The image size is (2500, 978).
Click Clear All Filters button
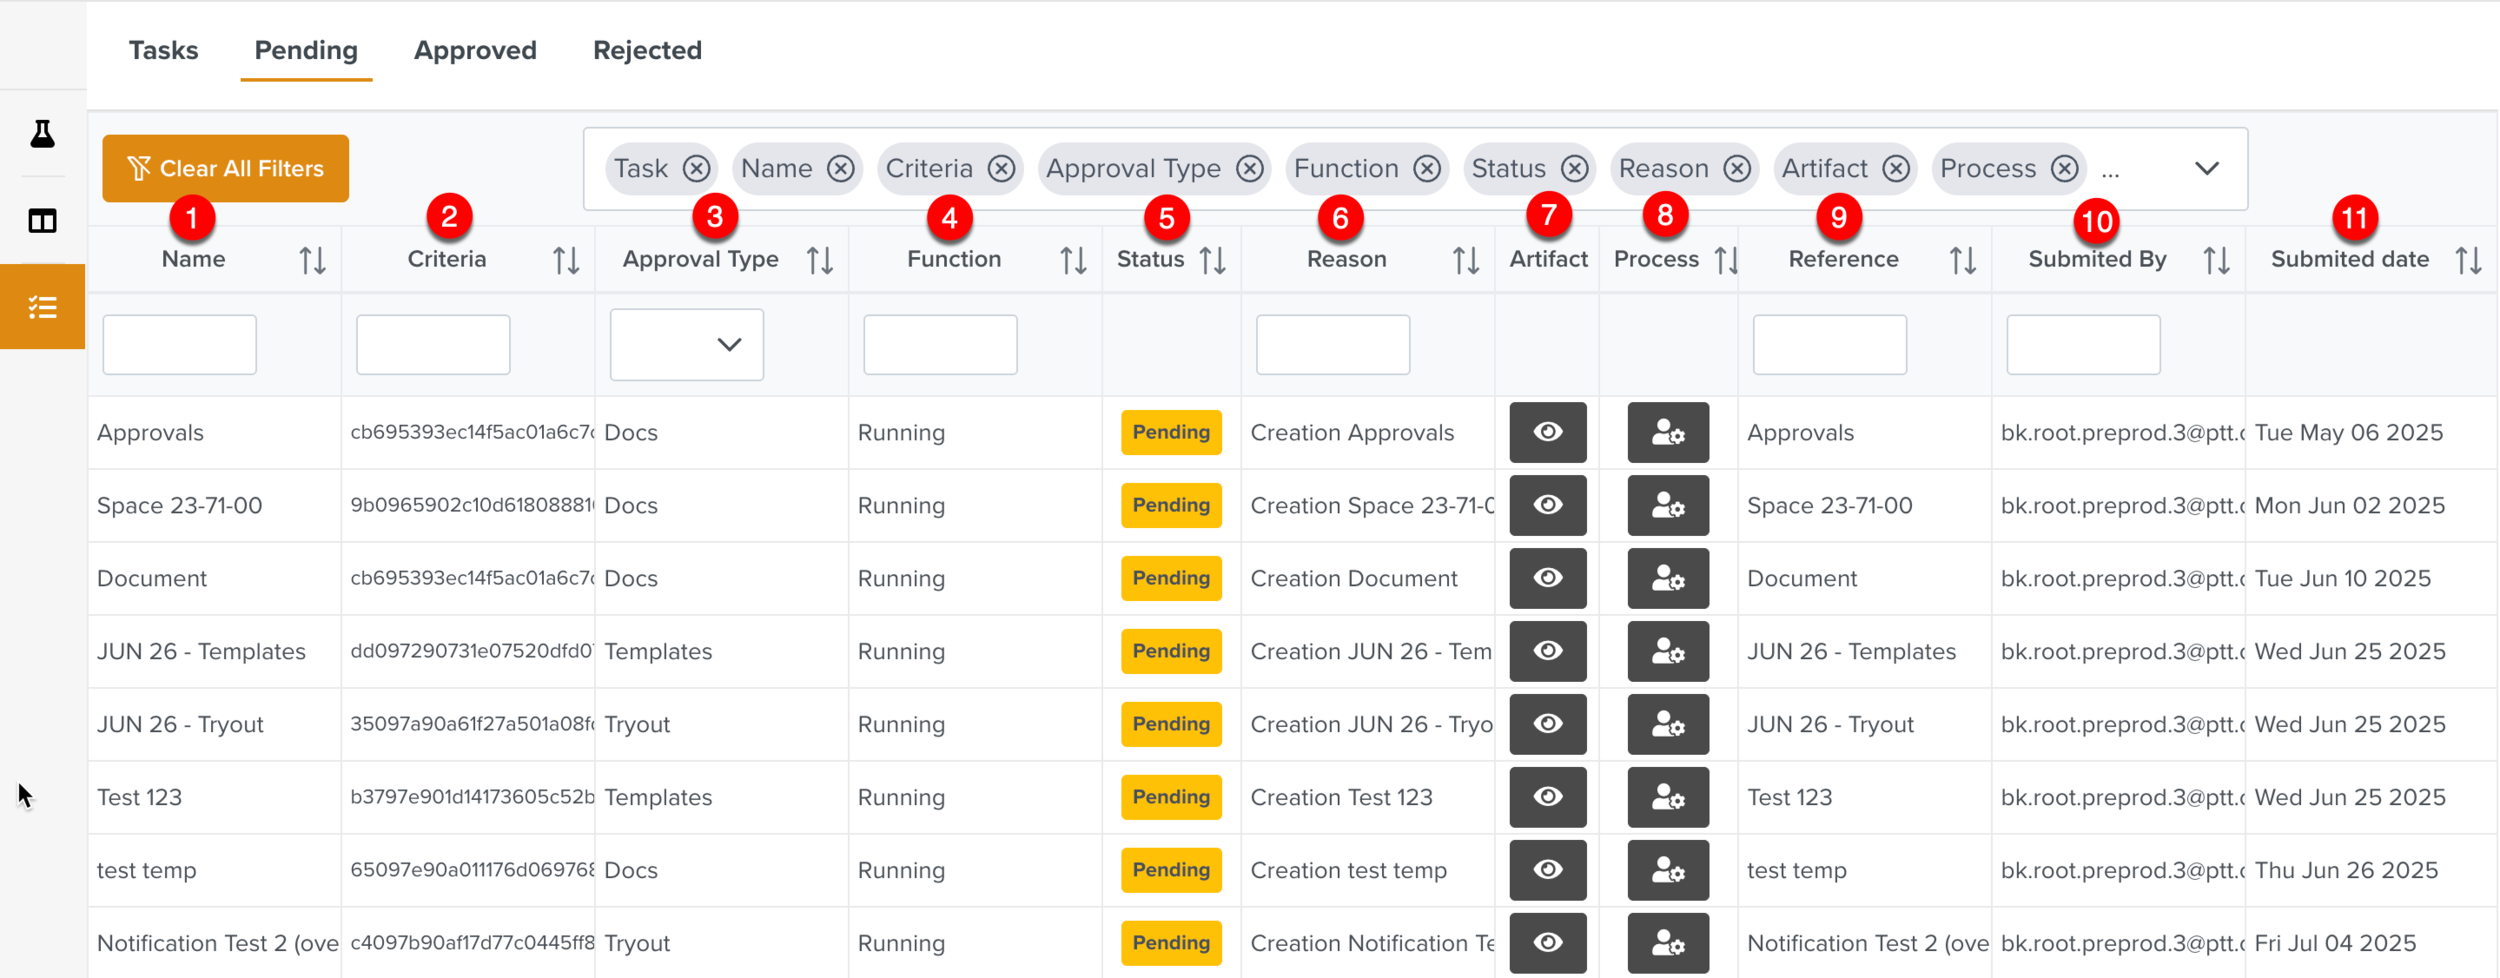click(x=225, y=169)
